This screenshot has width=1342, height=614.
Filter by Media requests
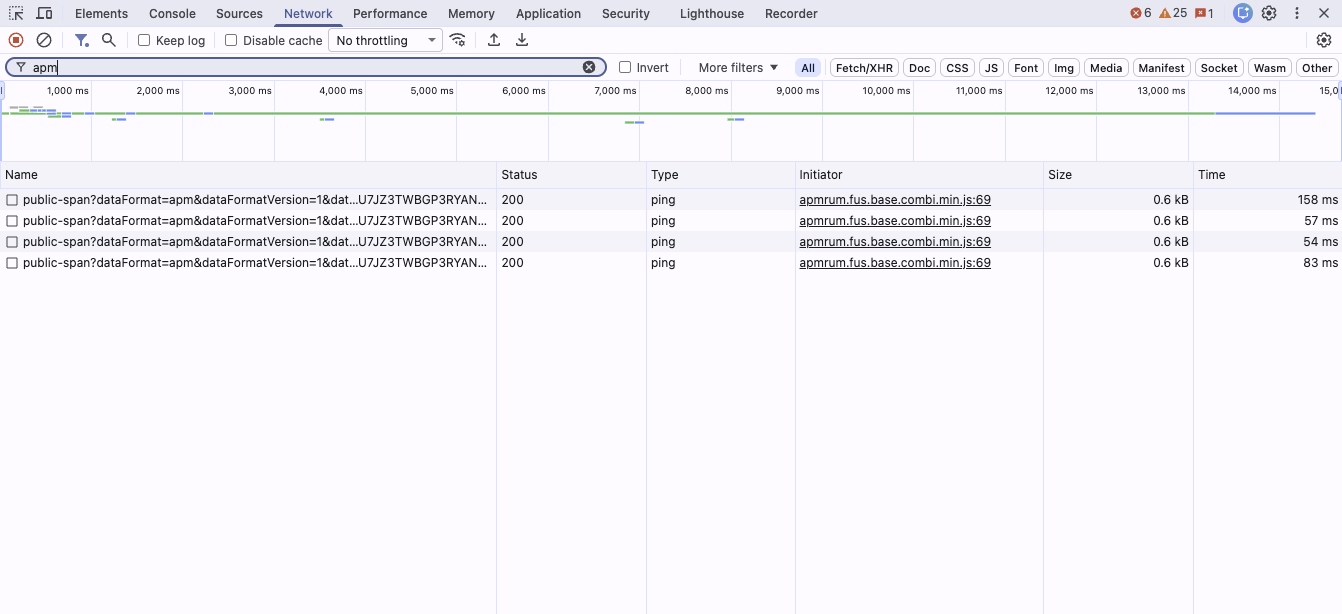point(1106,68)
